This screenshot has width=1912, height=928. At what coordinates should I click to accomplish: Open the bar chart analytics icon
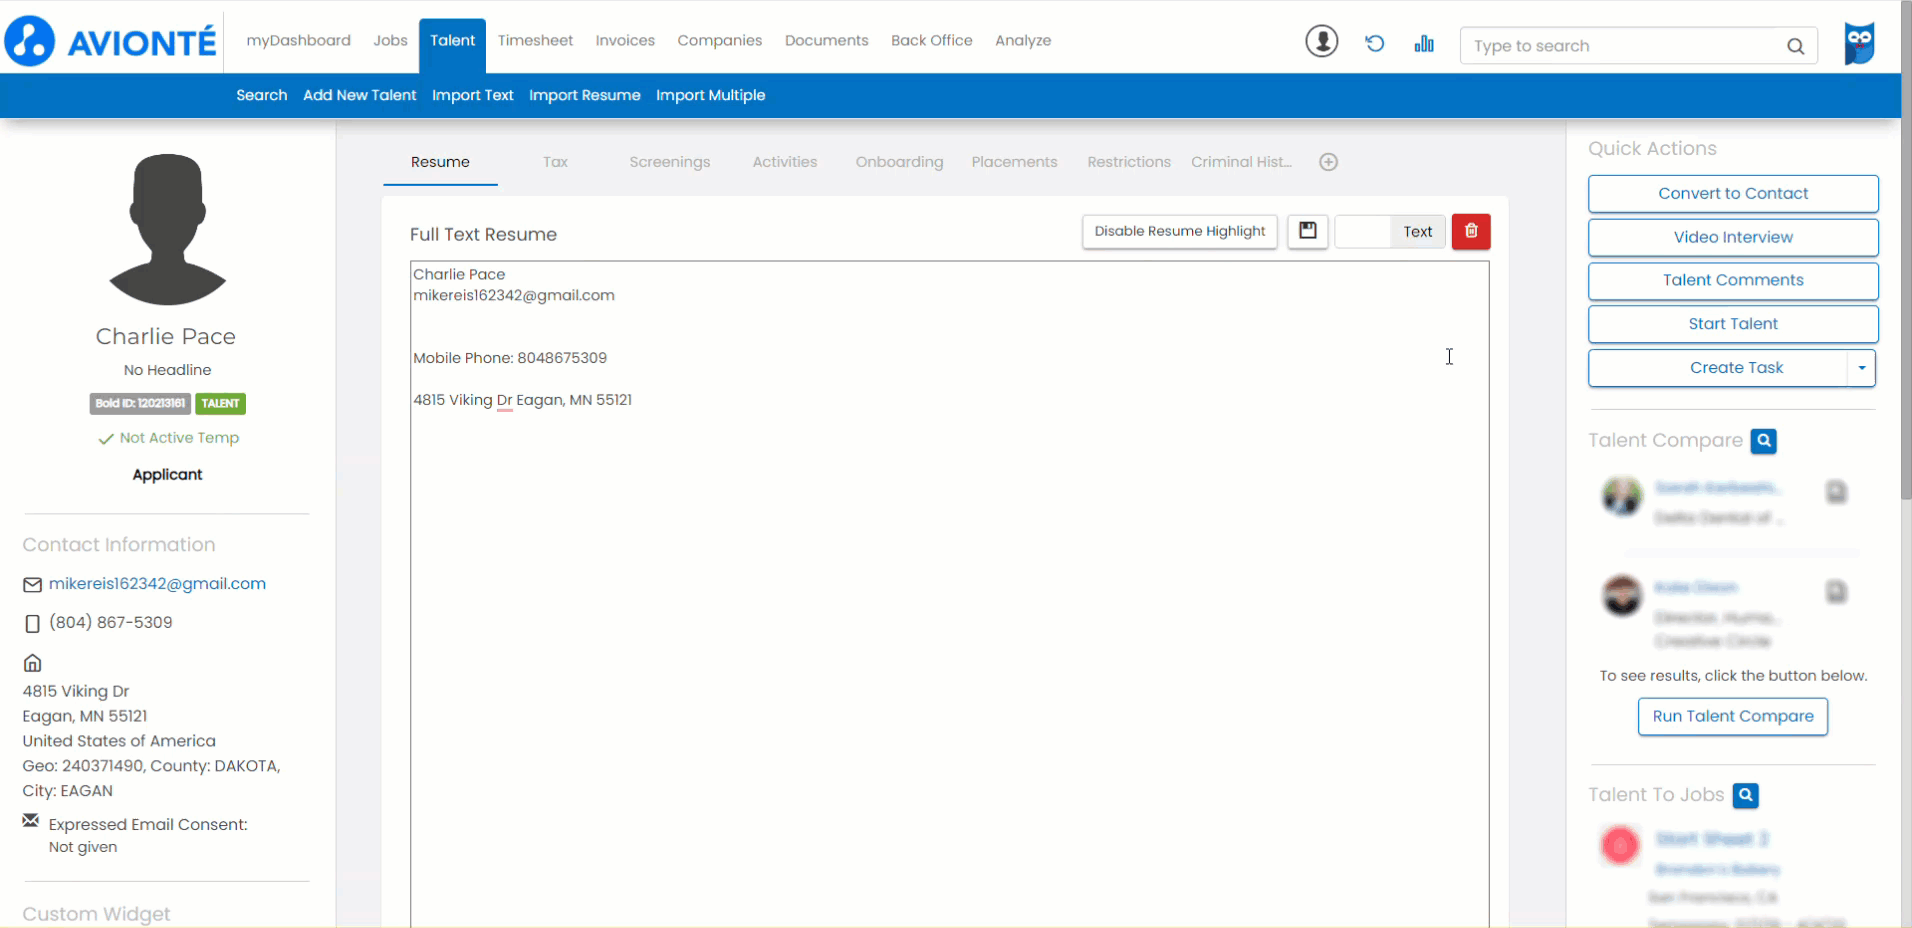pyautogui.click(x=1424, y=44)
